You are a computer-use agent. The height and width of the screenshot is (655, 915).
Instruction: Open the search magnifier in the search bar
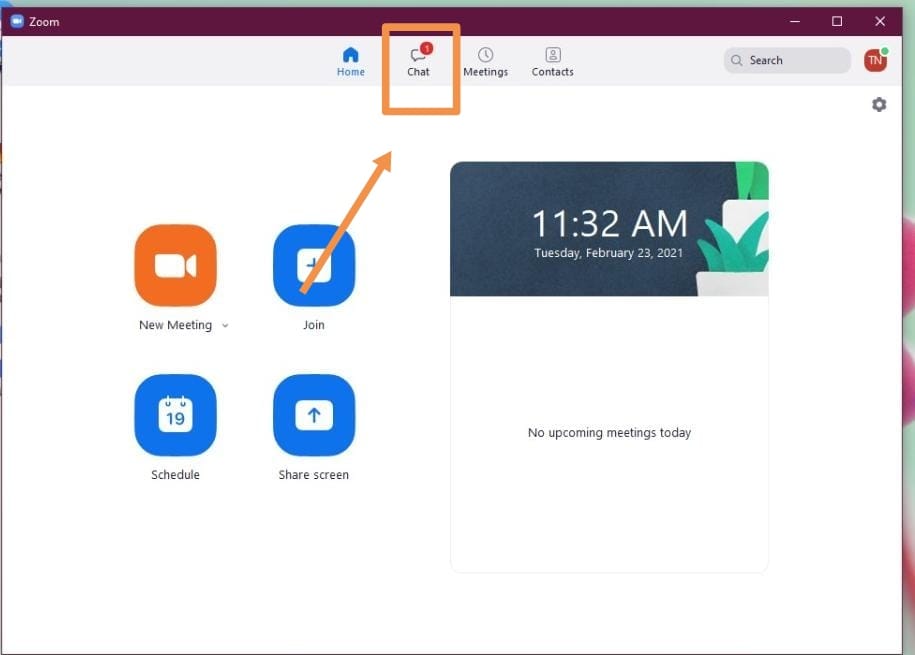tap(736, 60)
